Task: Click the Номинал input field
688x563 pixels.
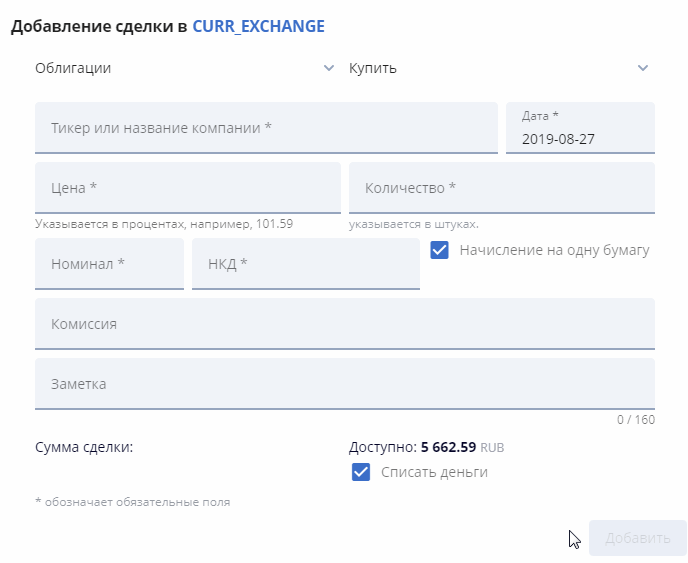Action: click(x=109, y=264)
